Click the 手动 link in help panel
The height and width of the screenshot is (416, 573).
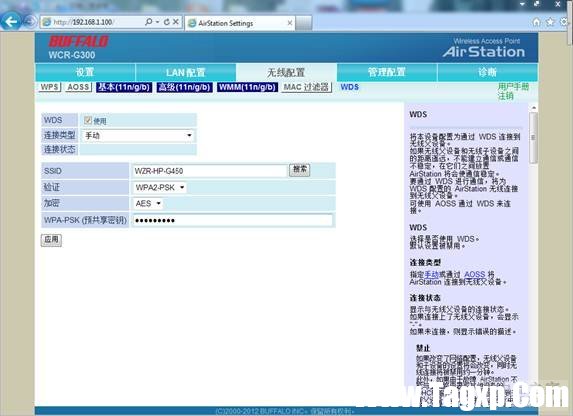[432, 274]
